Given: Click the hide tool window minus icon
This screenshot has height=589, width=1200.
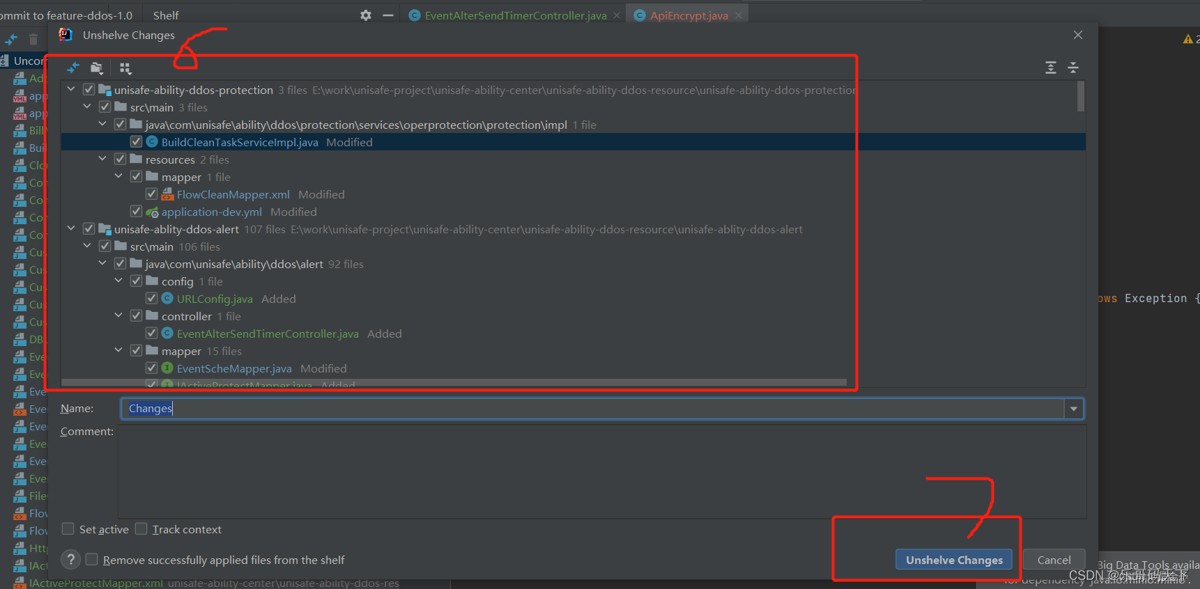Looking at the screenshot, I should 388,16.
